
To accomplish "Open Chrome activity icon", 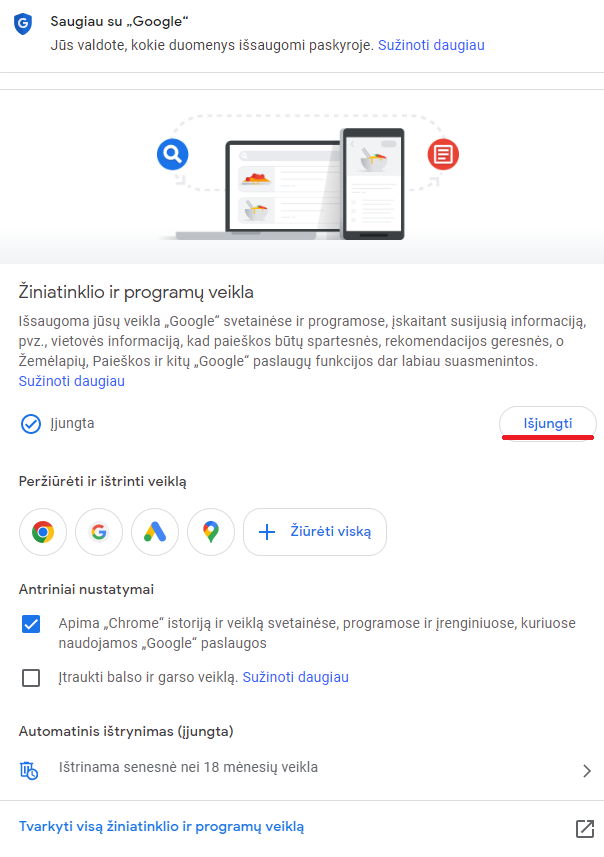I will 43,532.
